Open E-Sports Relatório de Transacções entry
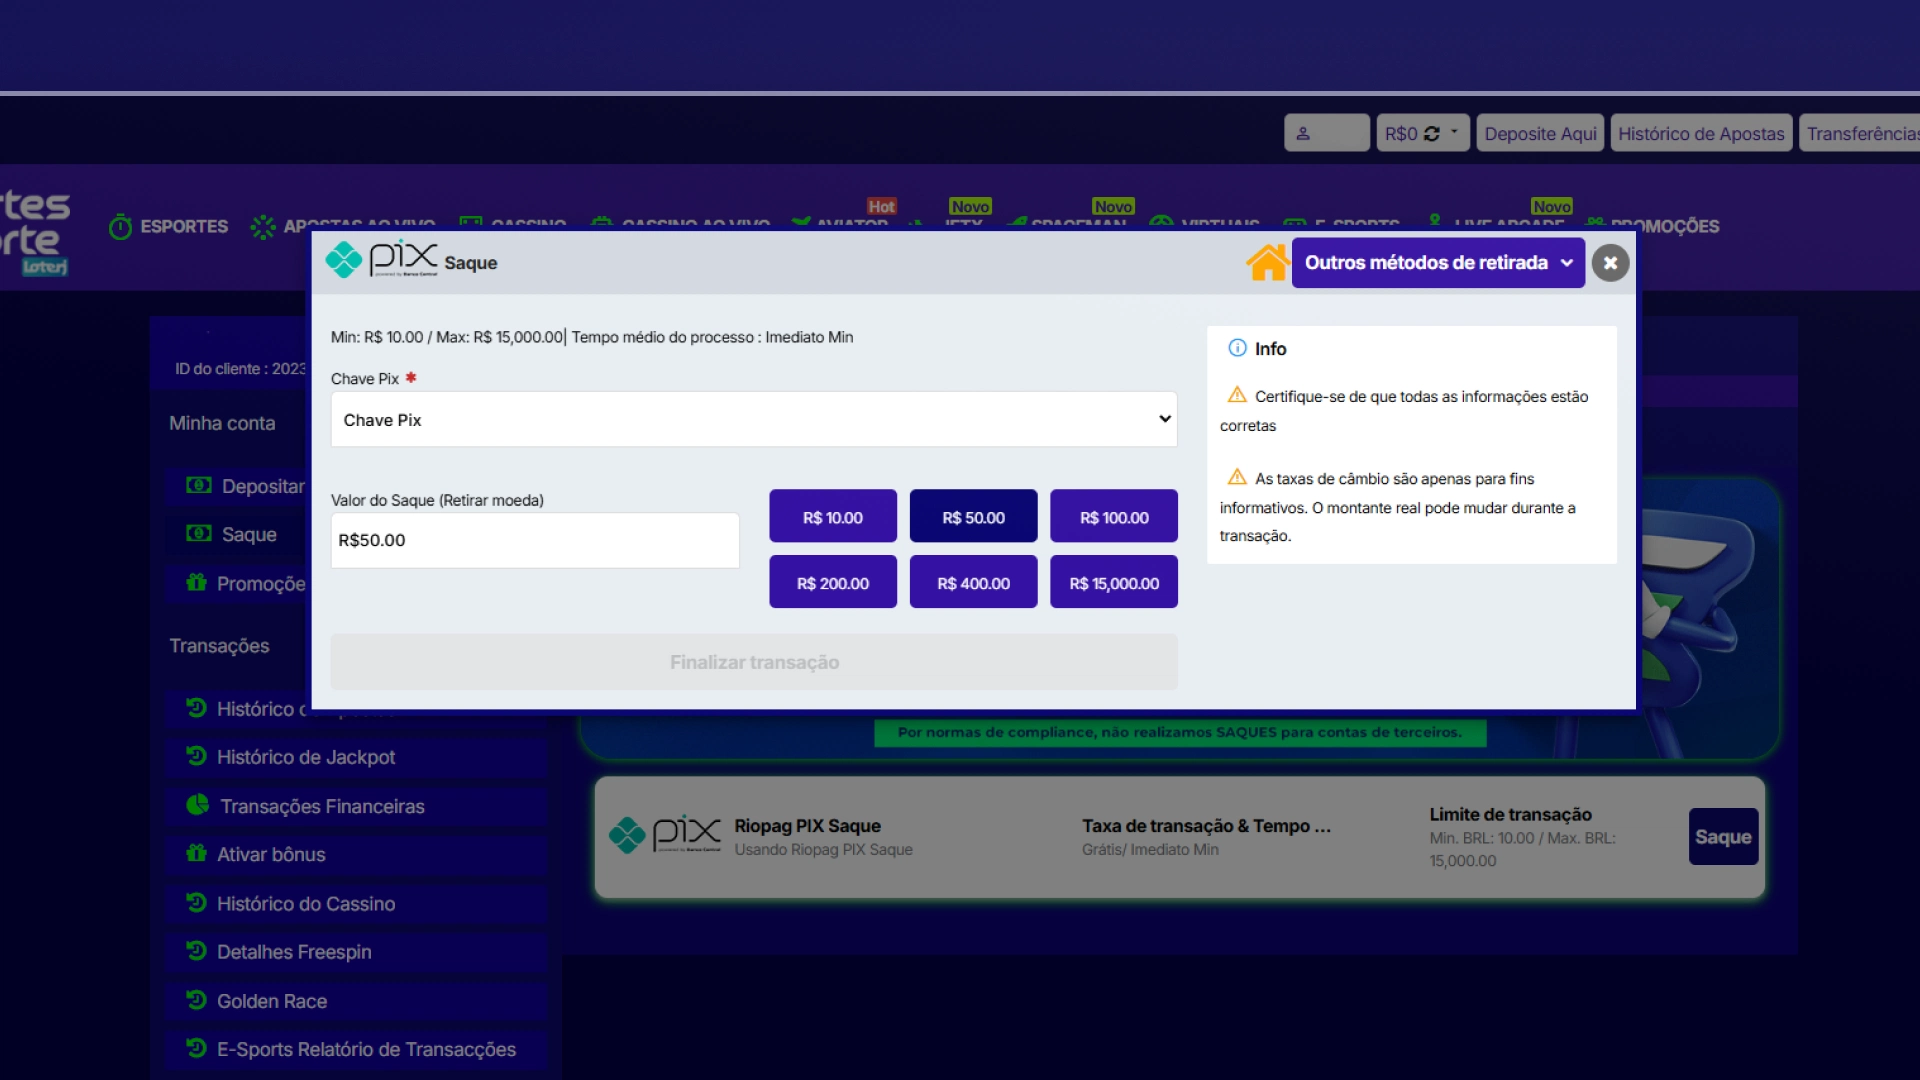This screenshot has width=1920, height=1080. pyautogui.click(x=356, y=1049)
